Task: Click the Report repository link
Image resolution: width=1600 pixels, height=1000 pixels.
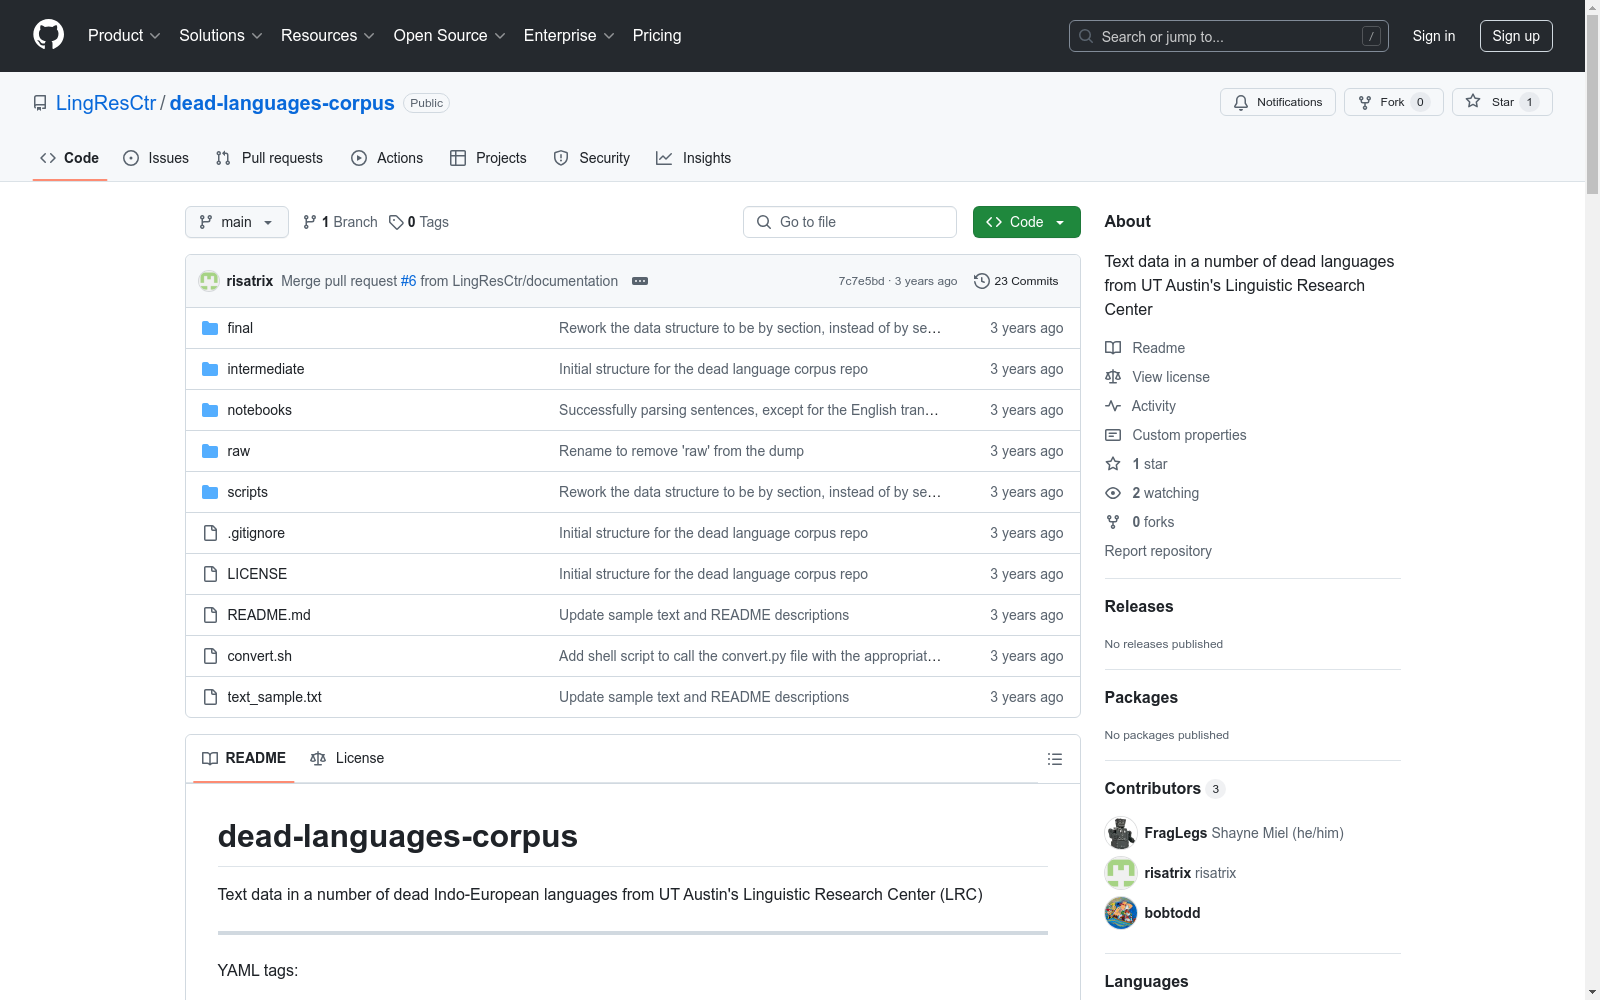Action: coord(1158,551)
